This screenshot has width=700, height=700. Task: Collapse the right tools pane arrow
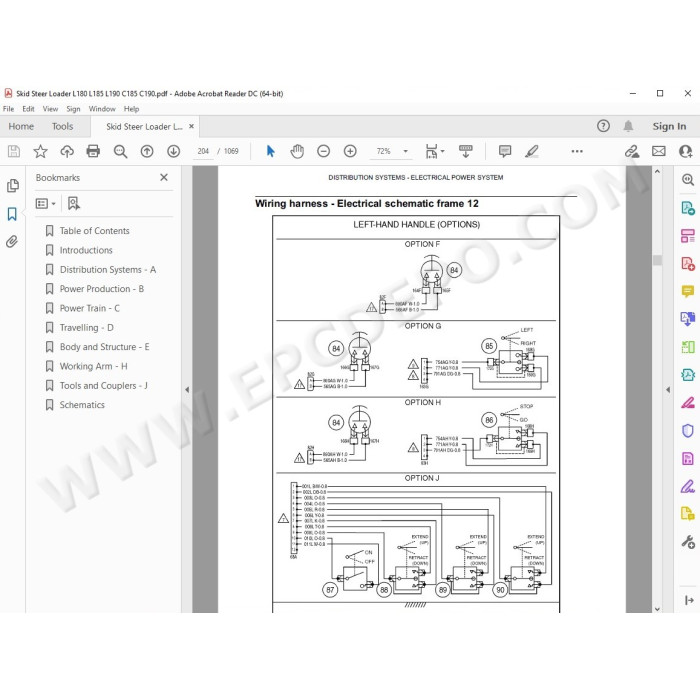tap(668, 390)
